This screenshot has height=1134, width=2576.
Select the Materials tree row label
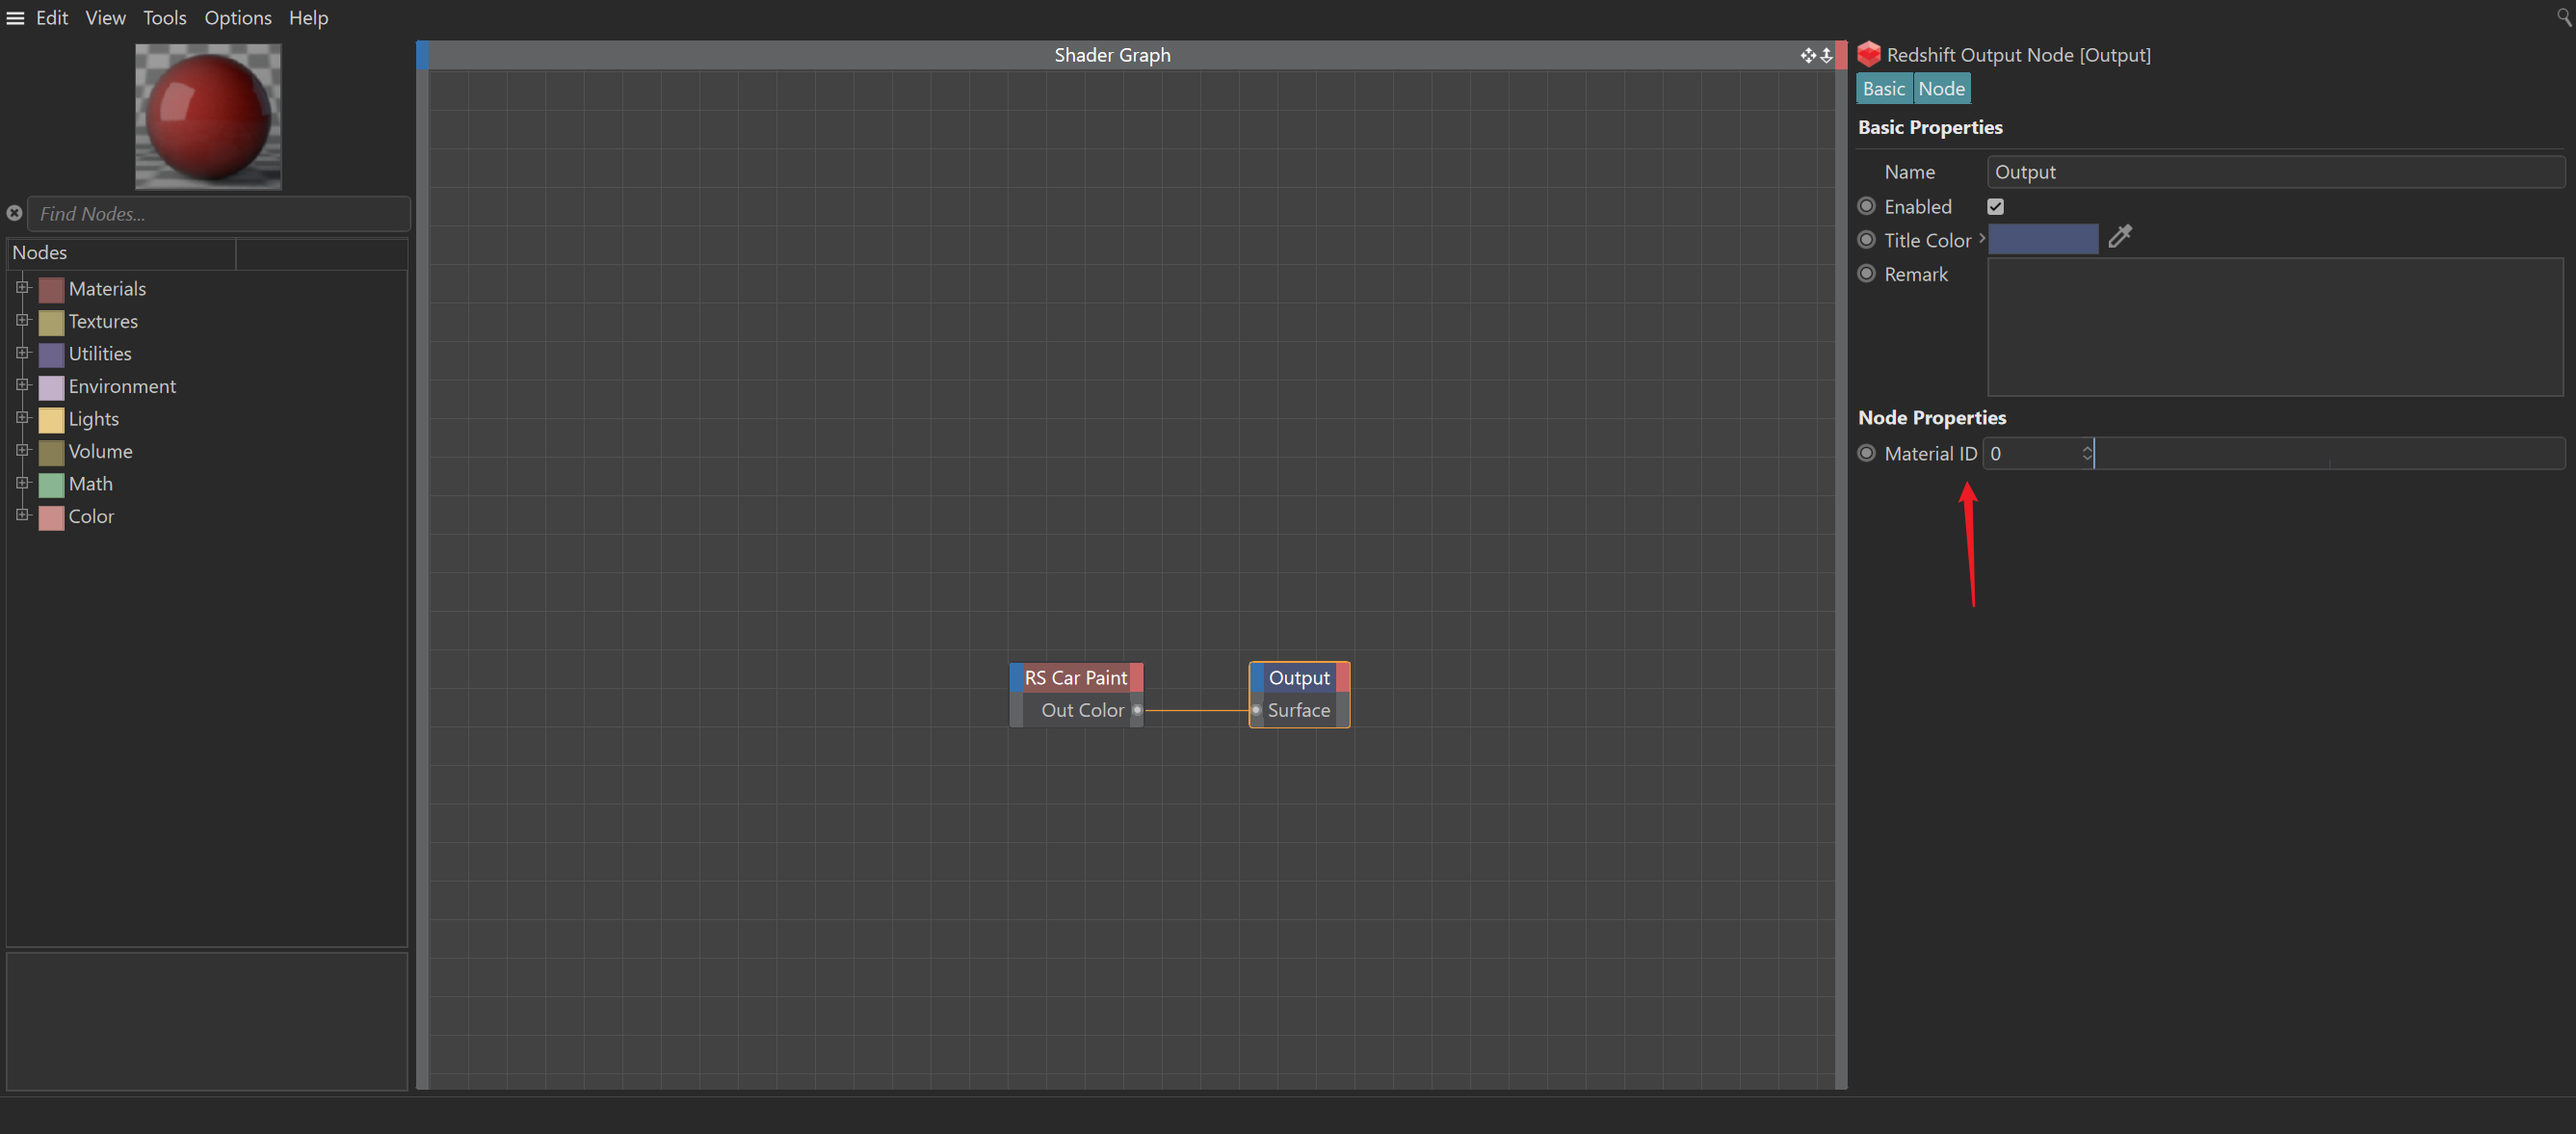(107, 289)
